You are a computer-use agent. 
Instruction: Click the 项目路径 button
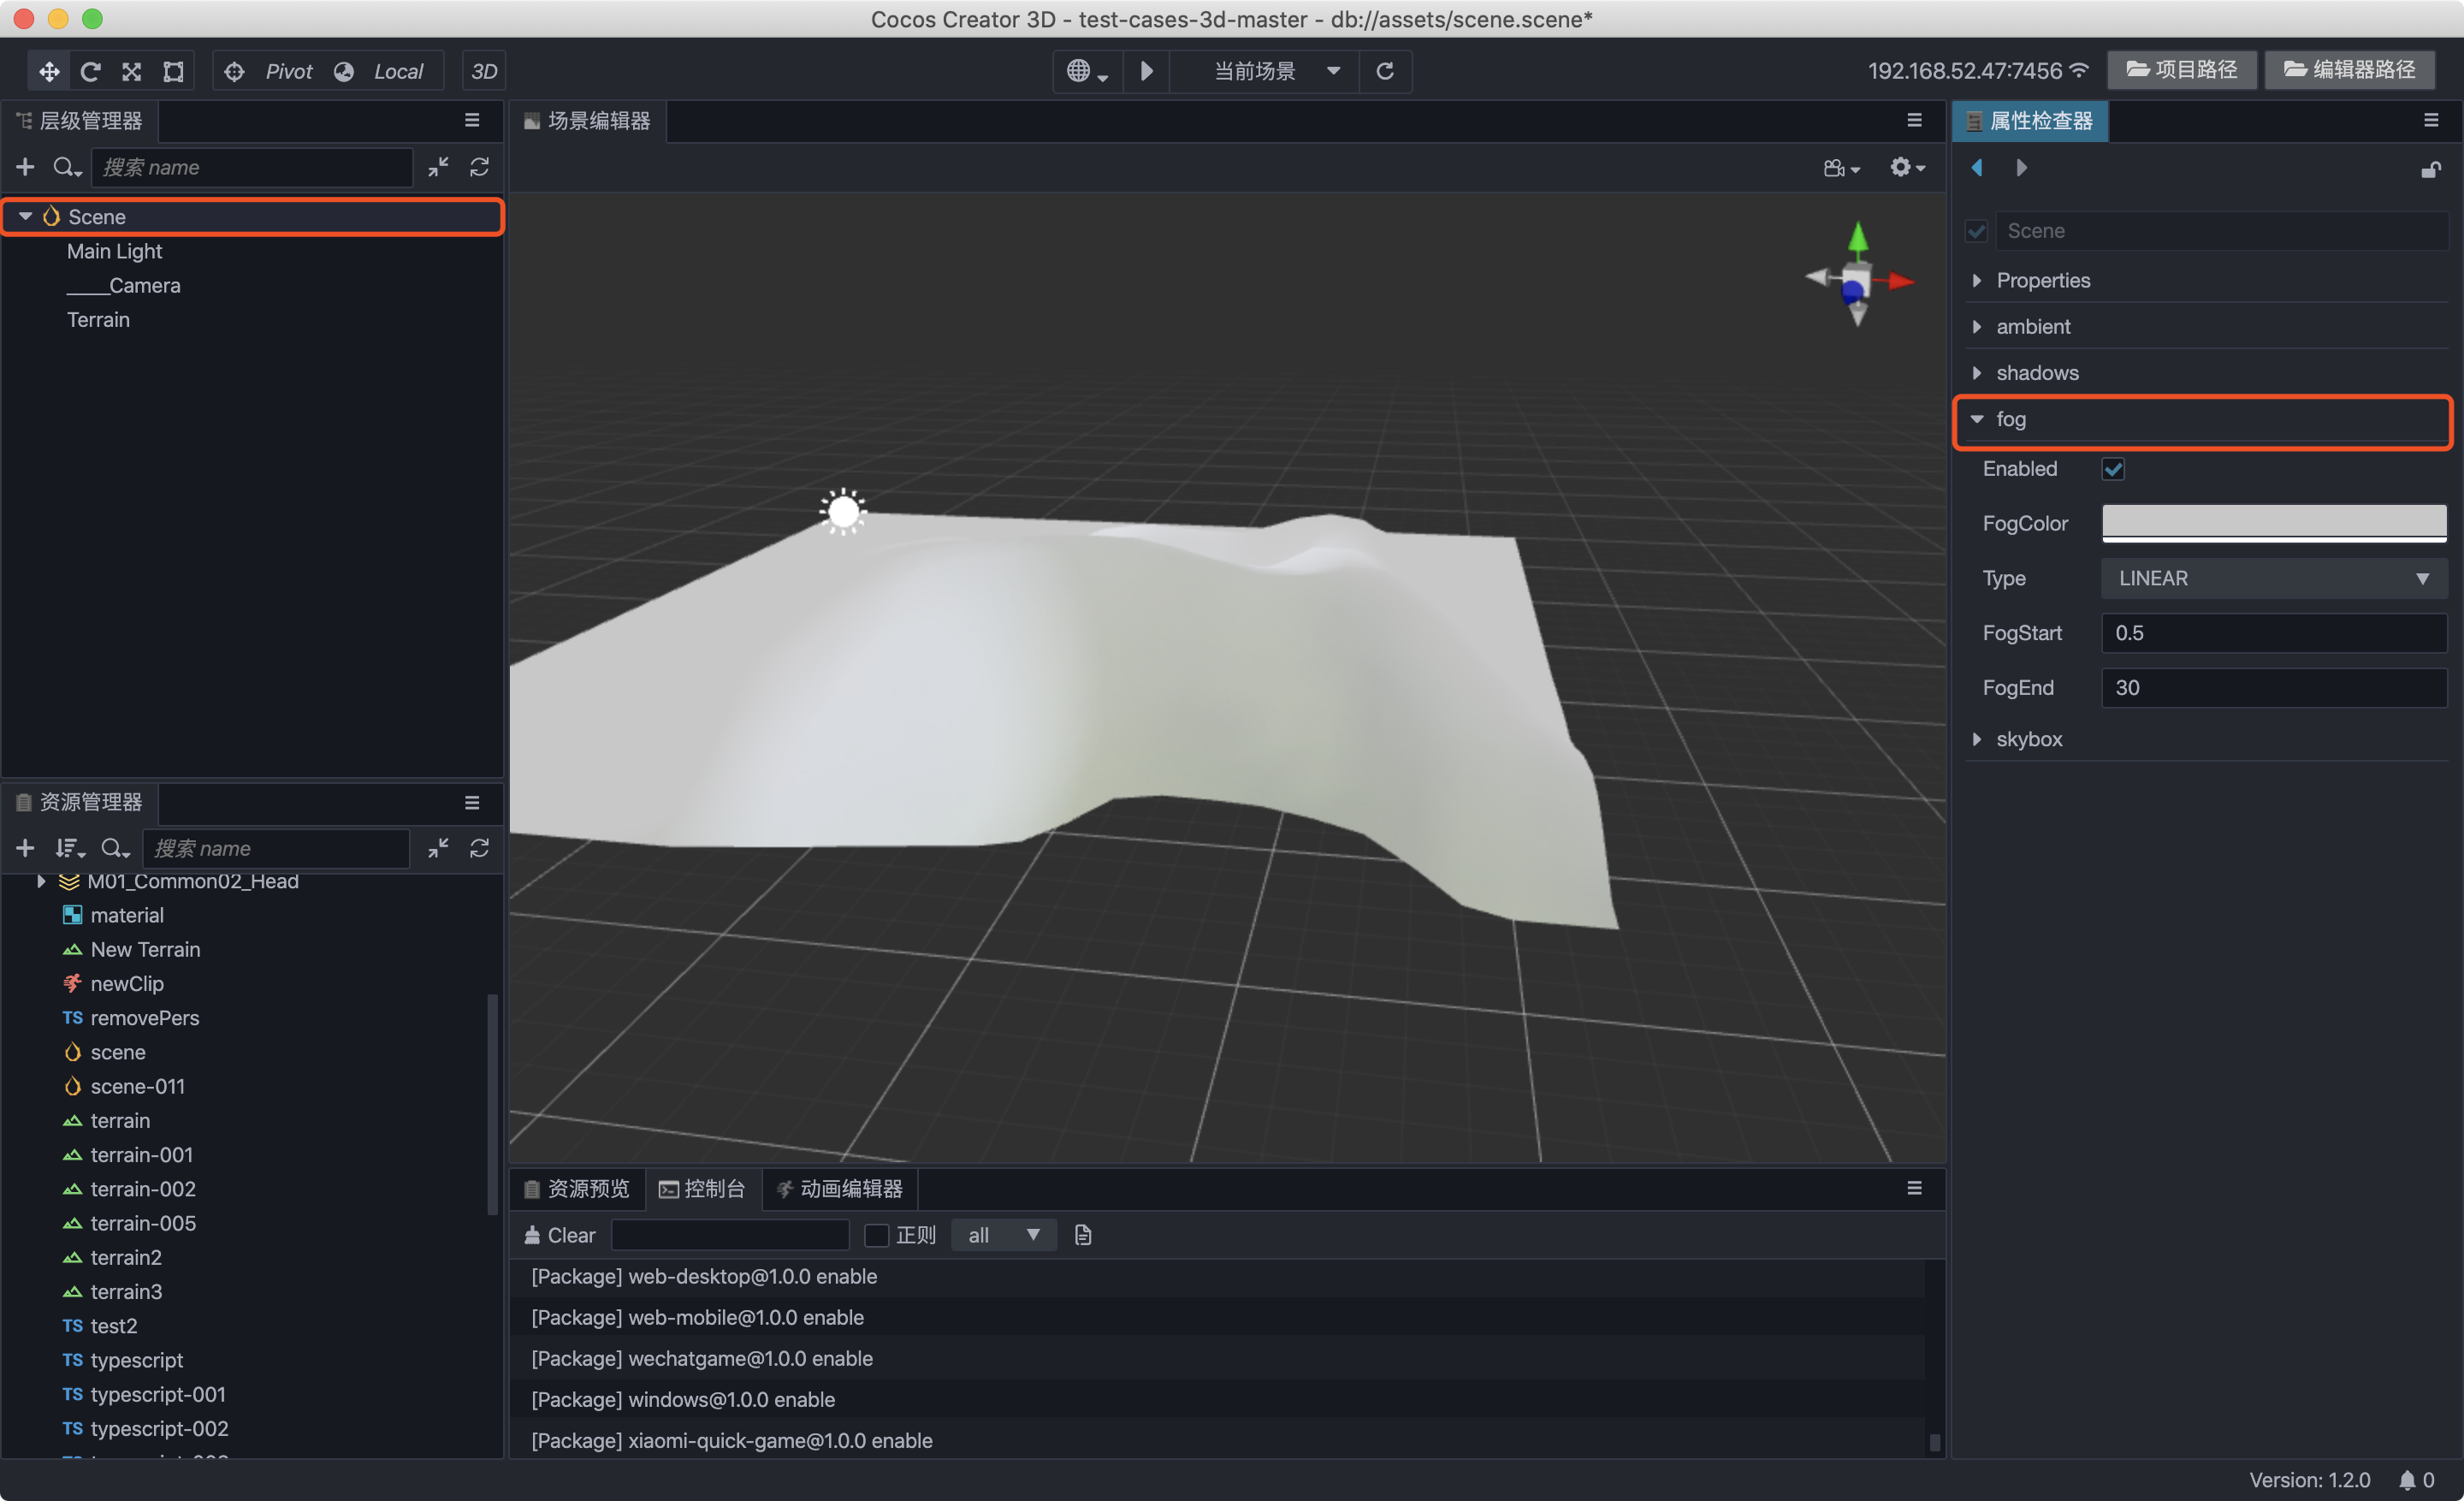point(2181,70)
